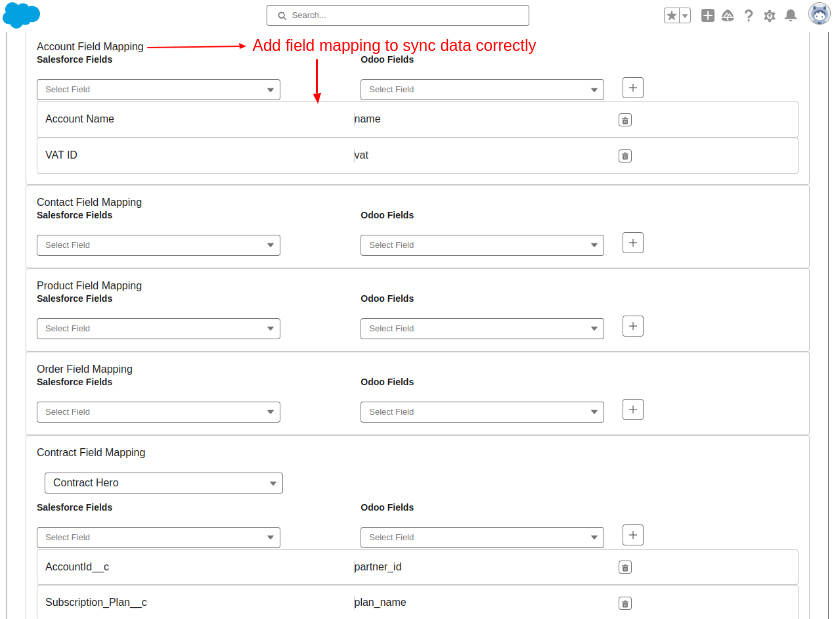834x619 pixels.
Task: Open Contact mapping Salesforce field dropdown
Action: (159, 245)
